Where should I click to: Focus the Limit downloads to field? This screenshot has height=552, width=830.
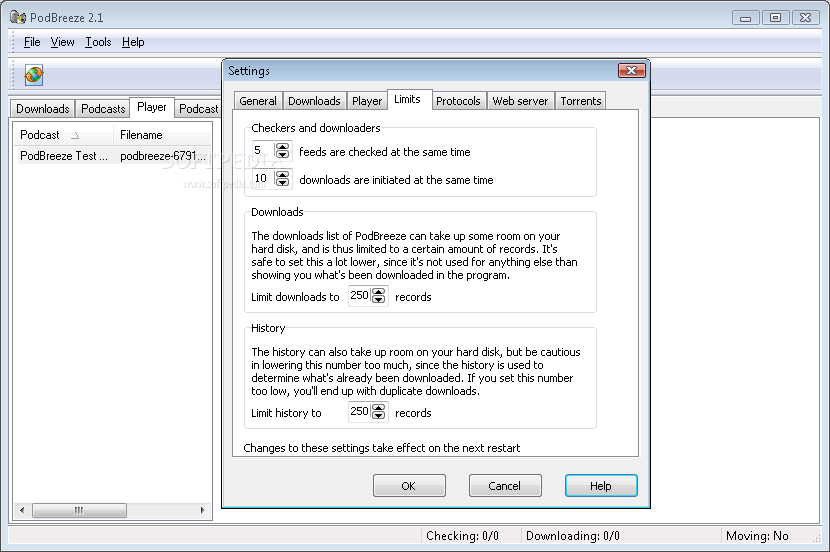[360, 295]
